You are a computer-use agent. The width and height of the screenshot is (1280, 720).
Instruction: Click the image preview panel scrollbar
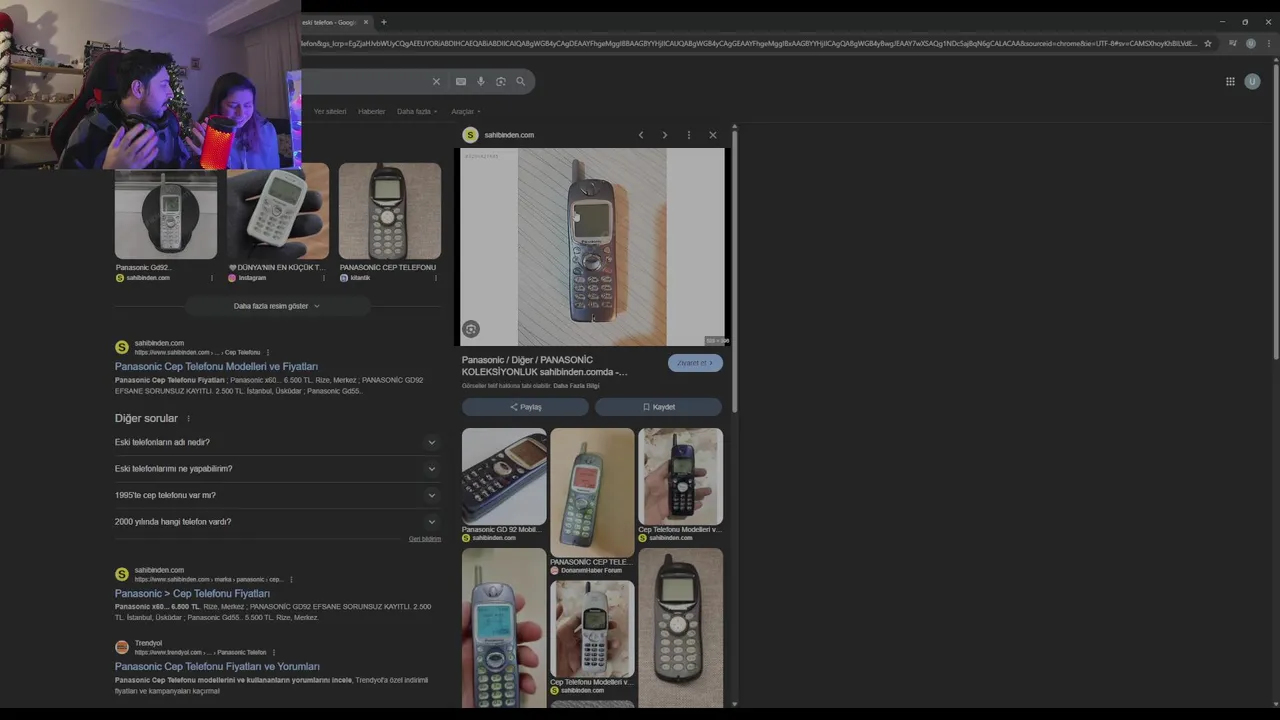tap(735, 270)
